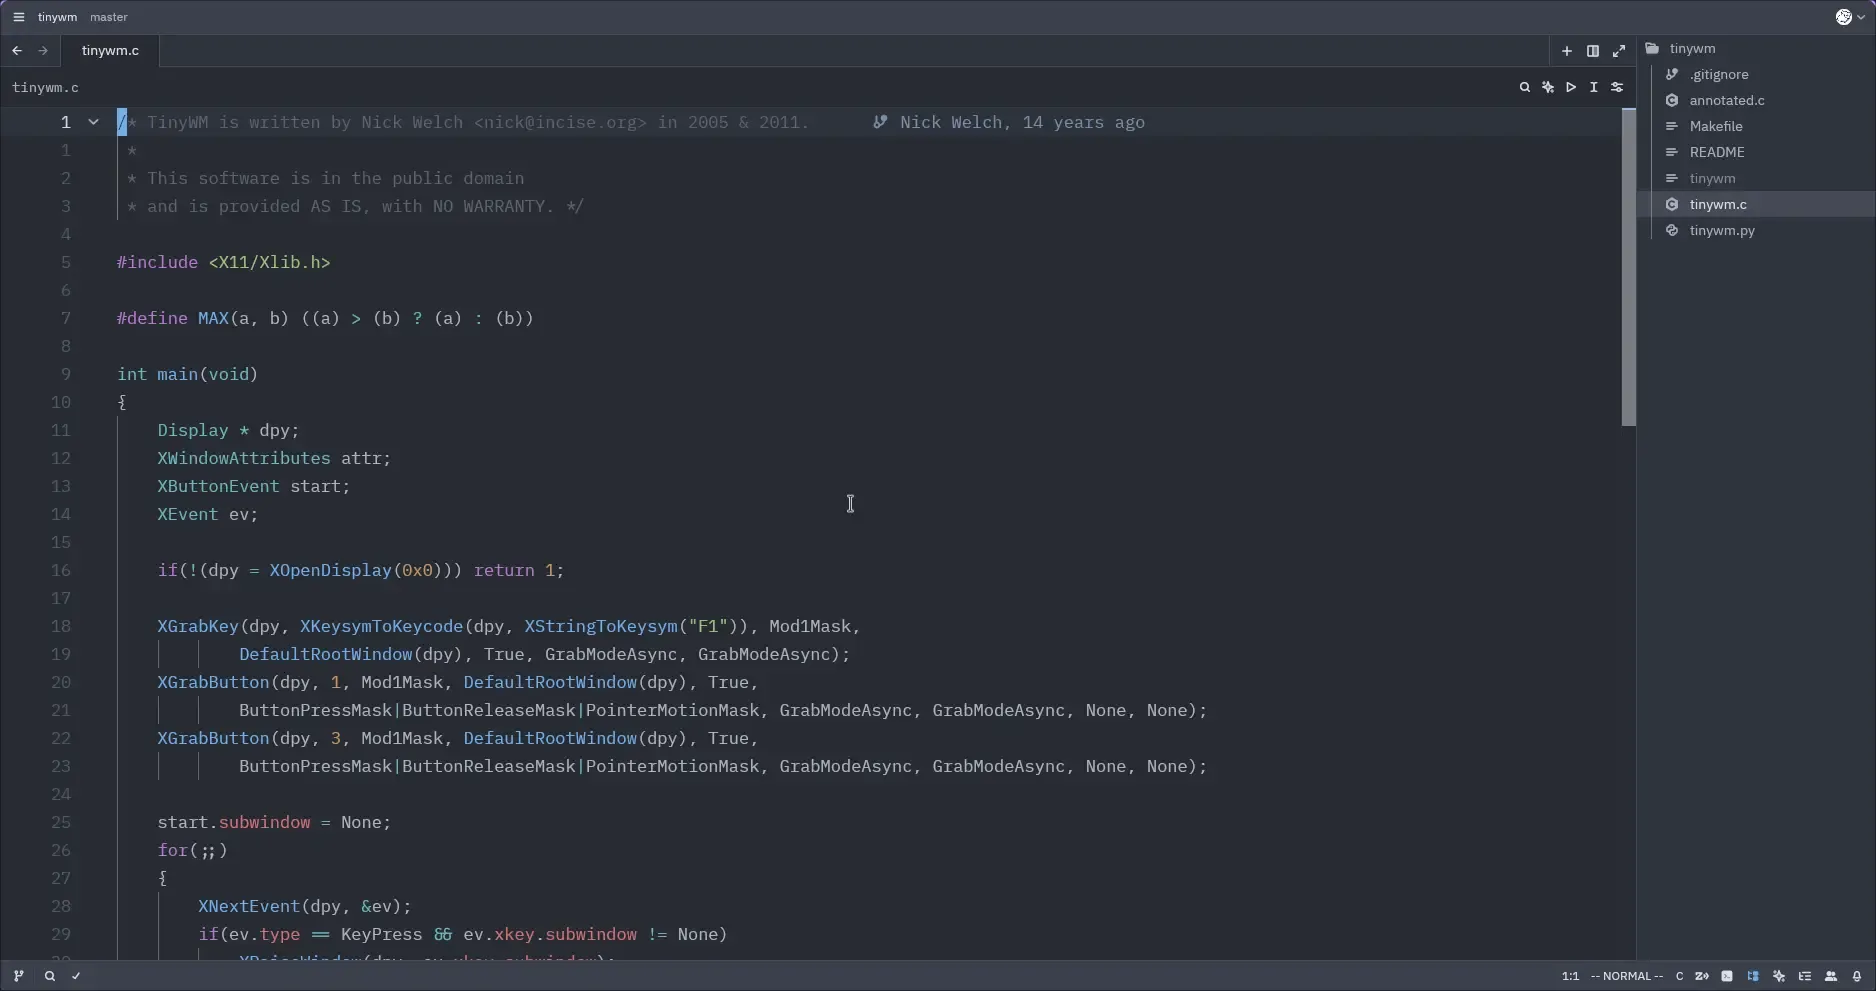
Task: Open tinywm.py in project panel
Action: click(1722, 230)
